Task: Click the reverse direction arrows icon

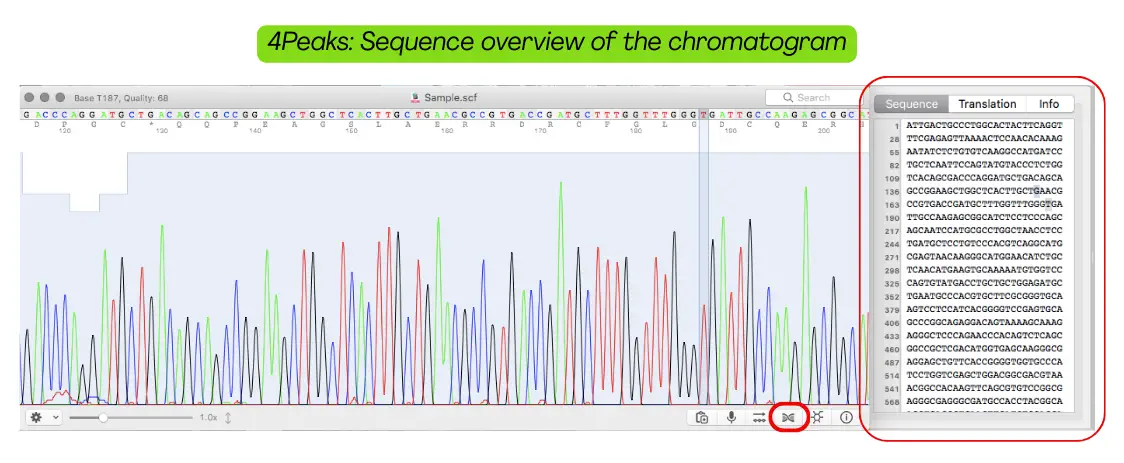Action: coord(759,417)
